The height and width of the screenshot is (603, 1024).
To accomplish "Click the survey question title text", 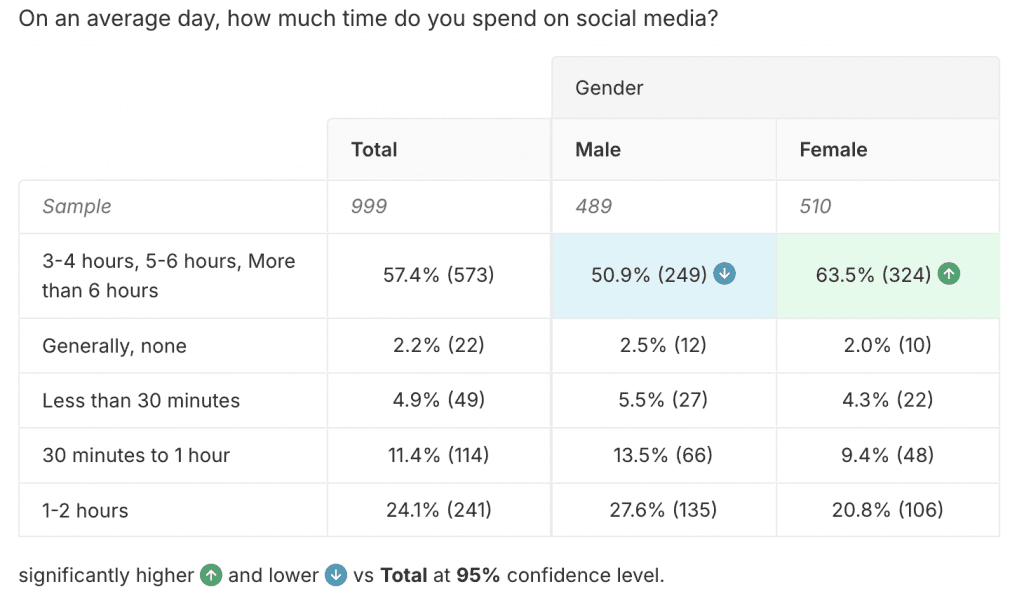I will 368,19.
